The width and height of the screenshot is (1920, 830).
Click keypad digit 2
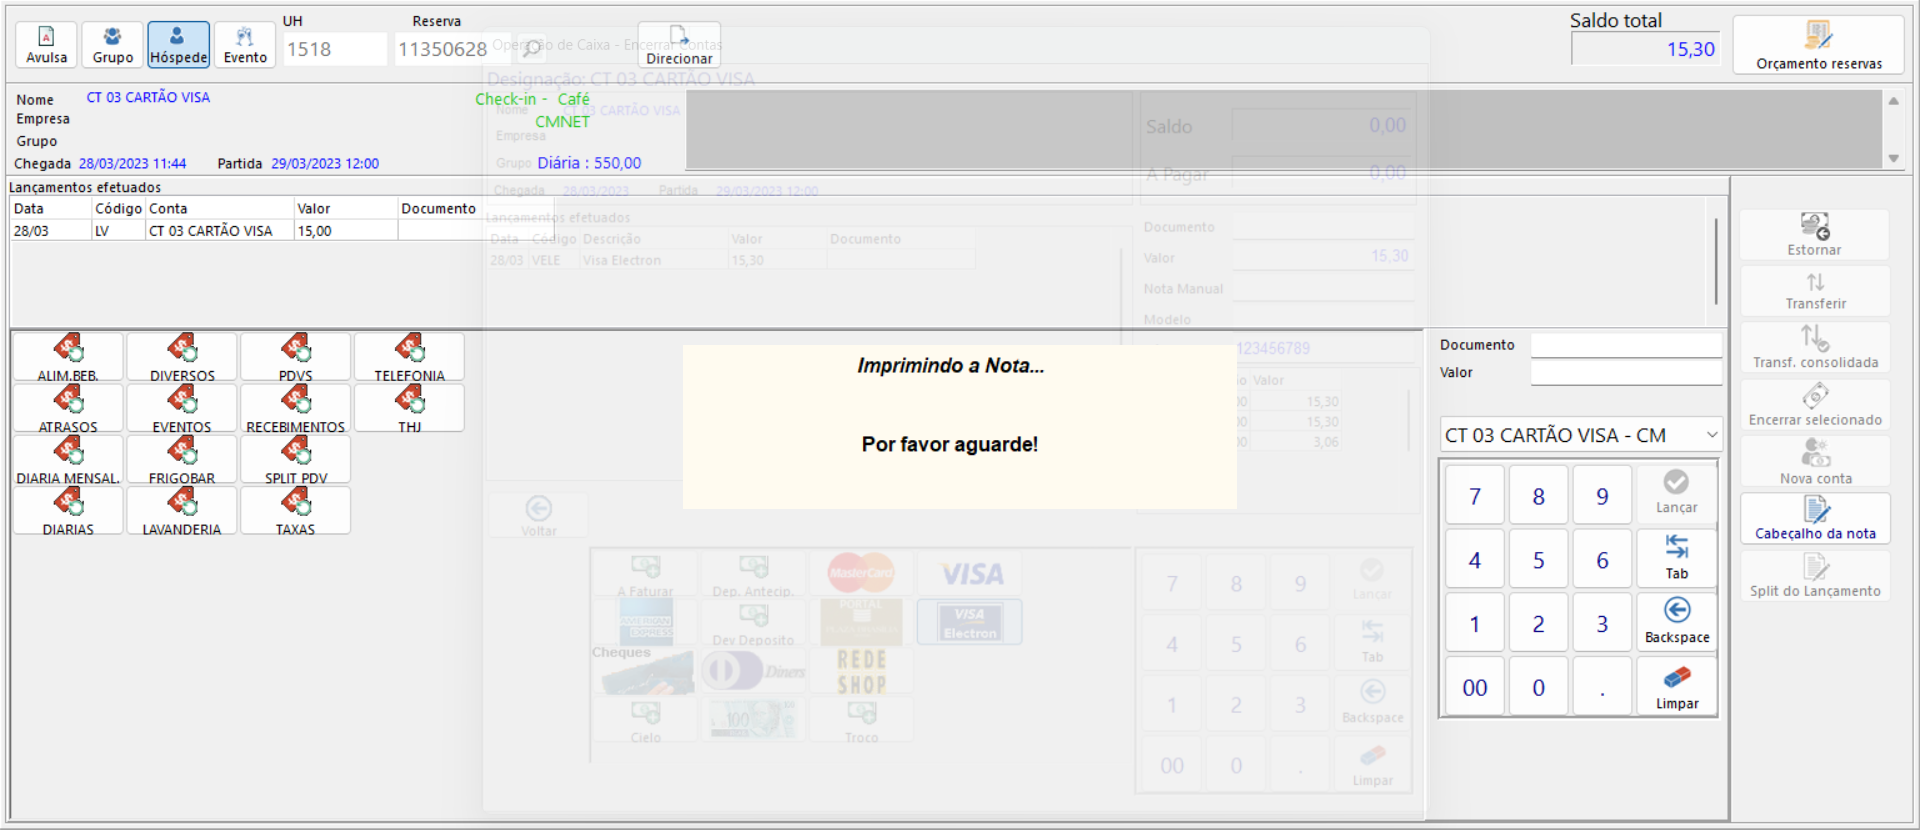[x=1539, y=624]
